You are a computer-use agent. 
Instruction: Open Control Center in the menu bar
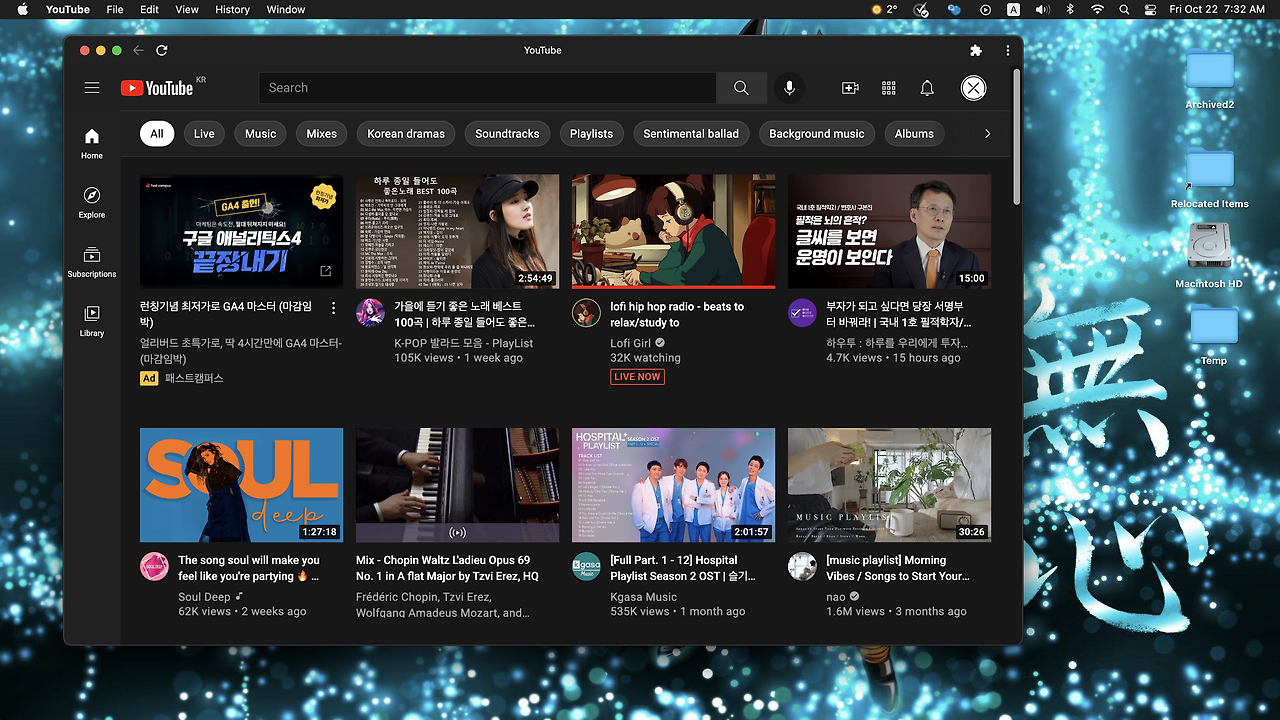(1152, 9)
